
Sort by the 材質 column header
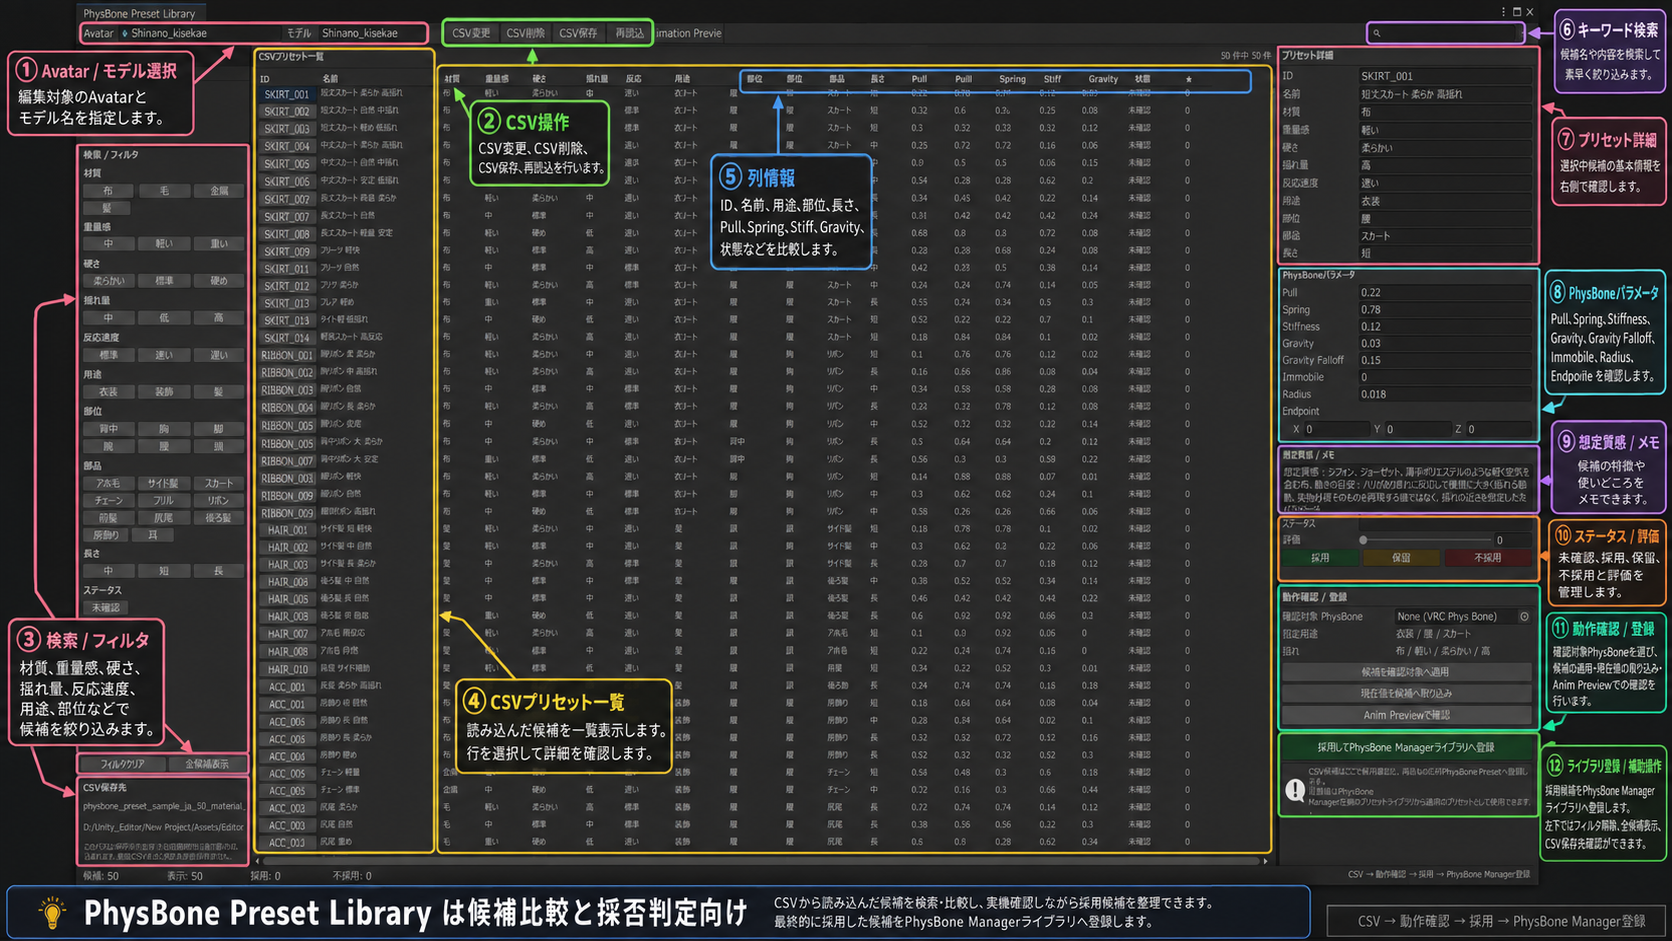click(x=452, y=79)
